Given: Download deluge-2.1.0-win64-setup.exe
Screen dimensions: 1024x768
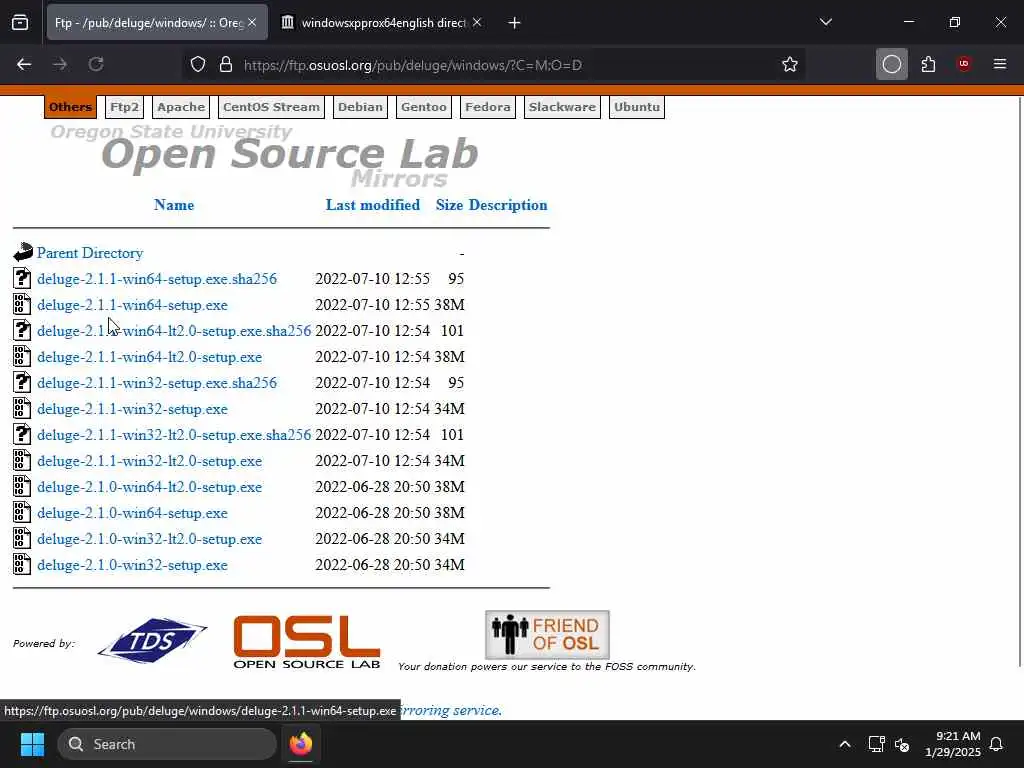Looking at the screenshot, I should (x=133, y=513).
